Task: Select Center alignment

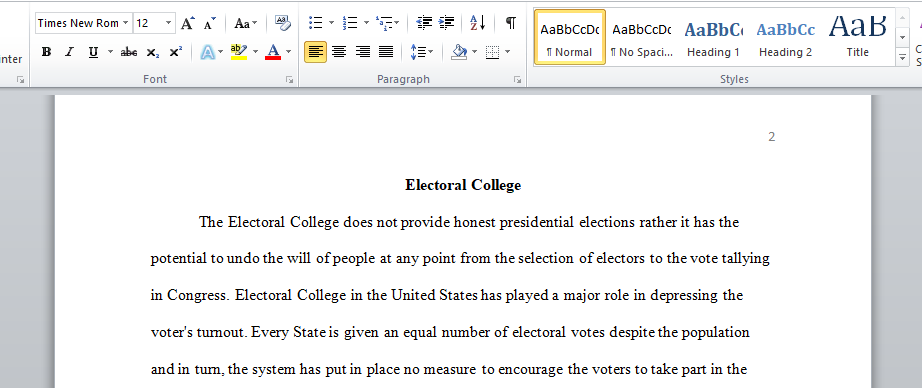Action: click(x=339, y=52)
